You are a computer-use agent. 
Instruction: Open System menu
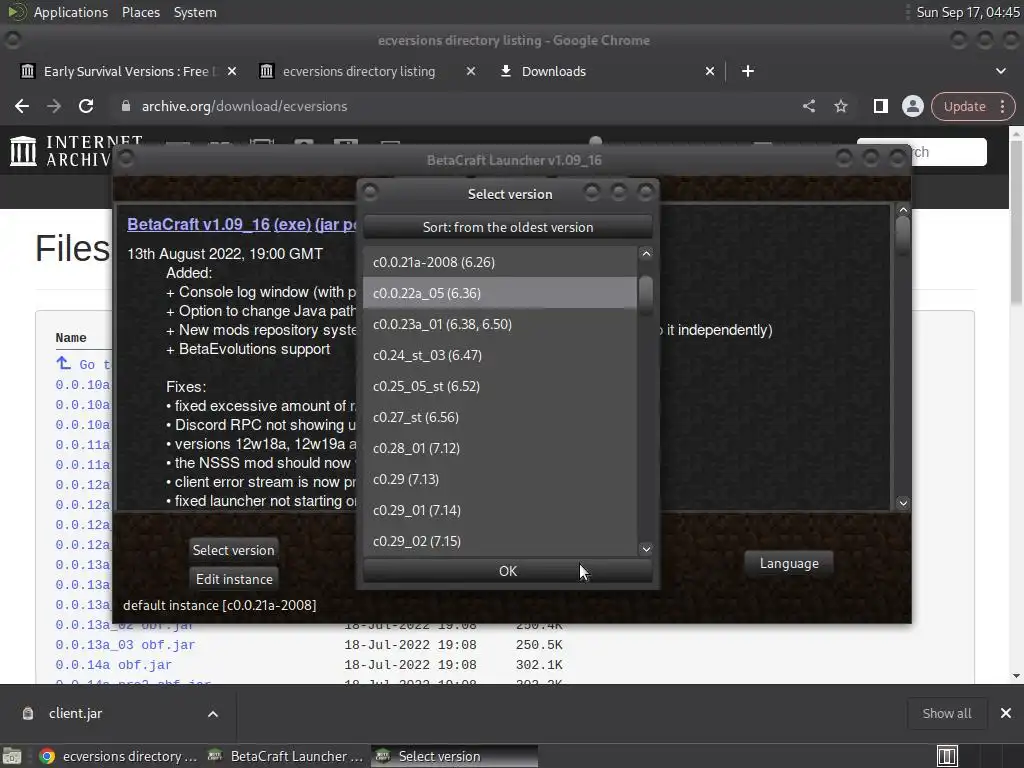tap(195, 12)
